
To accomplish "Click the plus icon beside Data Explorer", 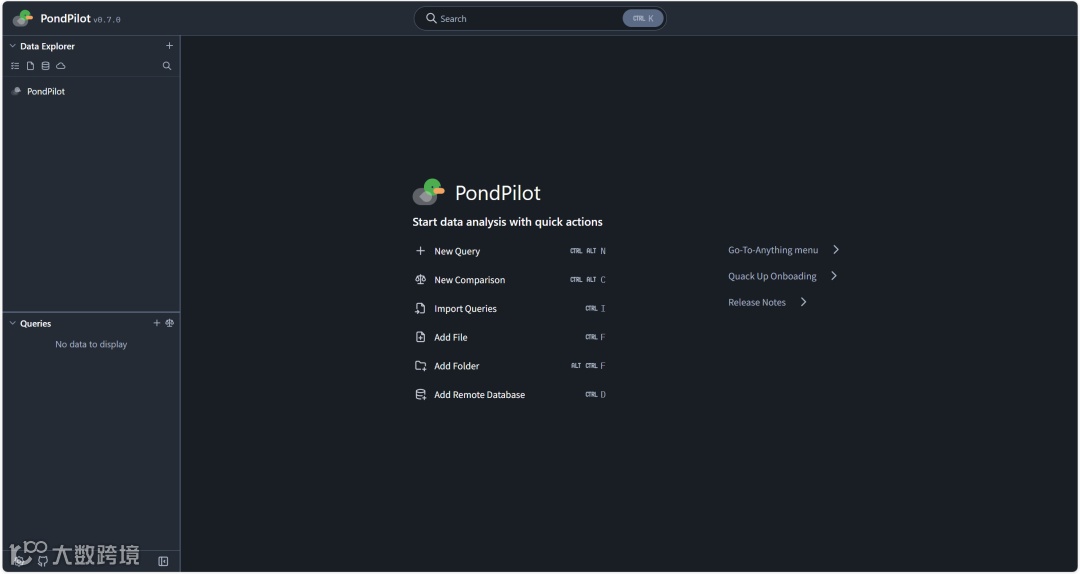I will [169, 45].
